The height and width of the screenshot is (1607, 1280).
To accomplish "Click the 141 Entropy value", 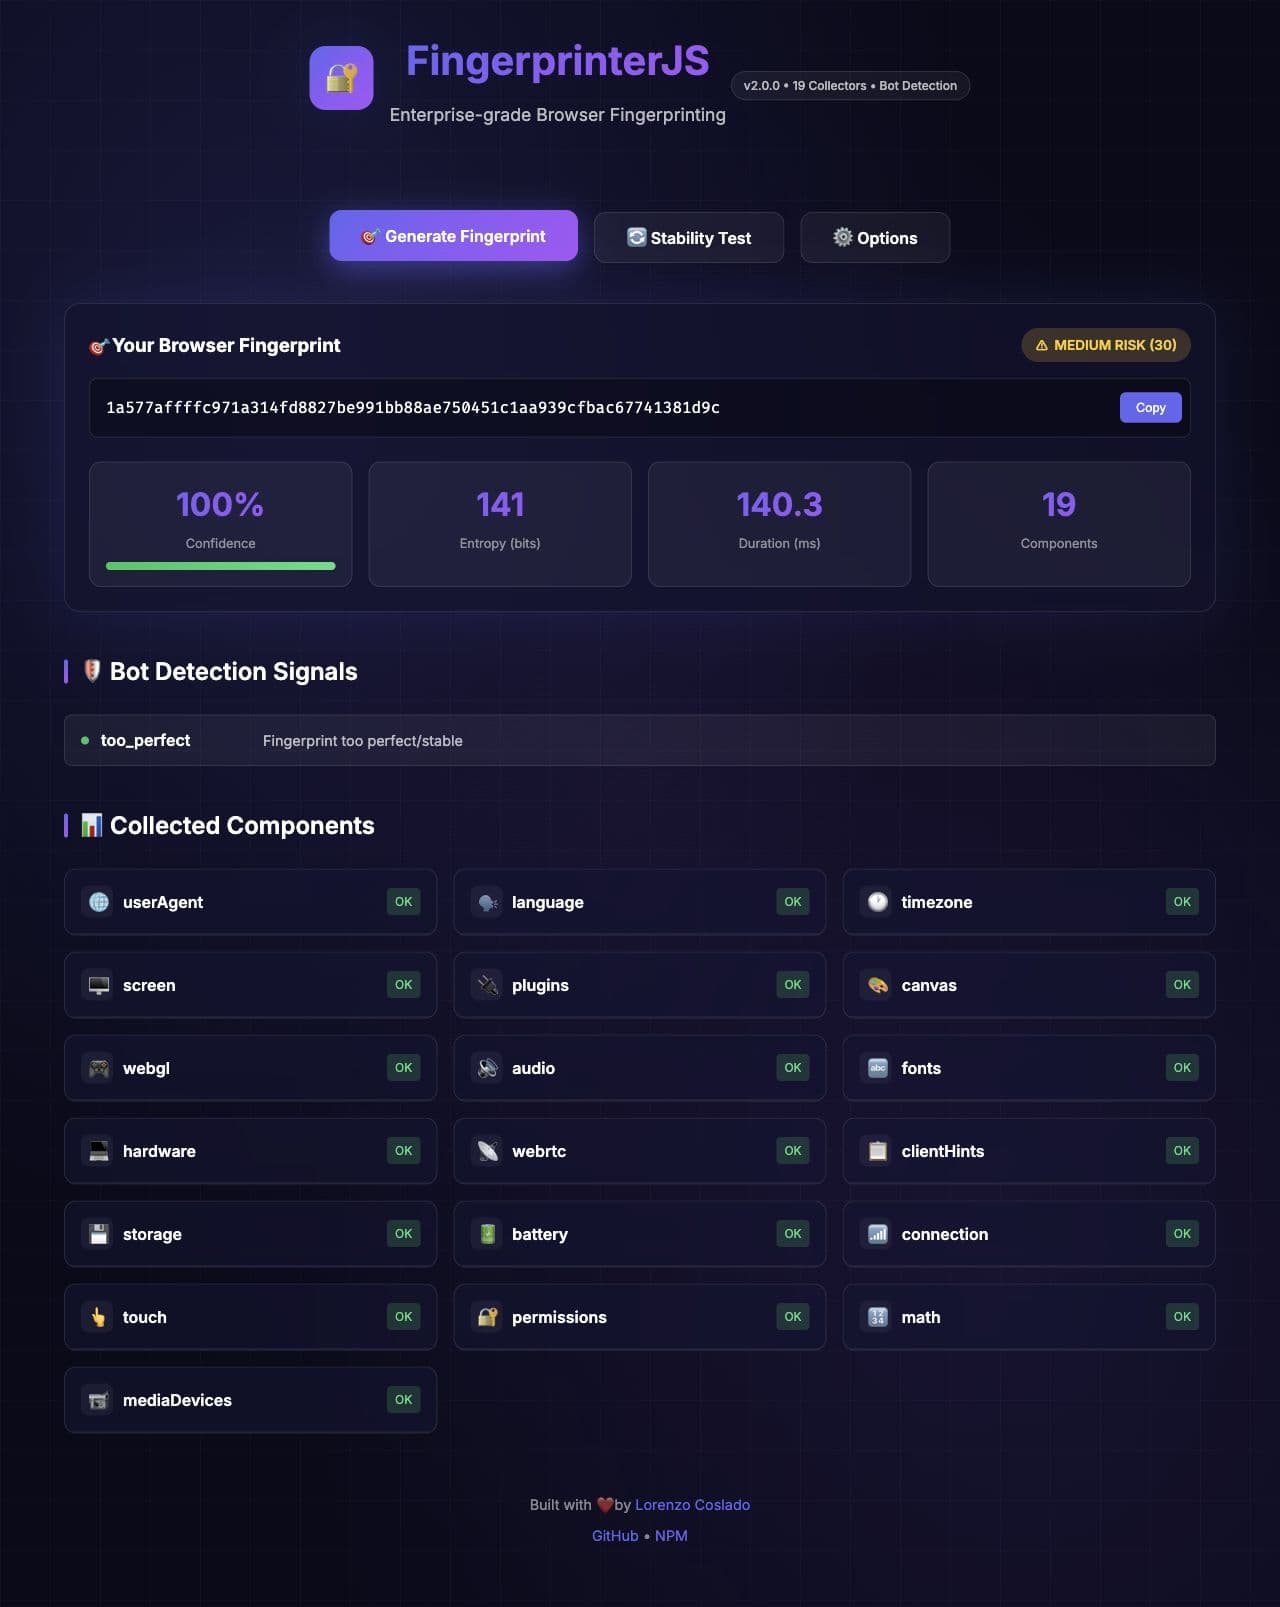I will click(x=500, y=504).
